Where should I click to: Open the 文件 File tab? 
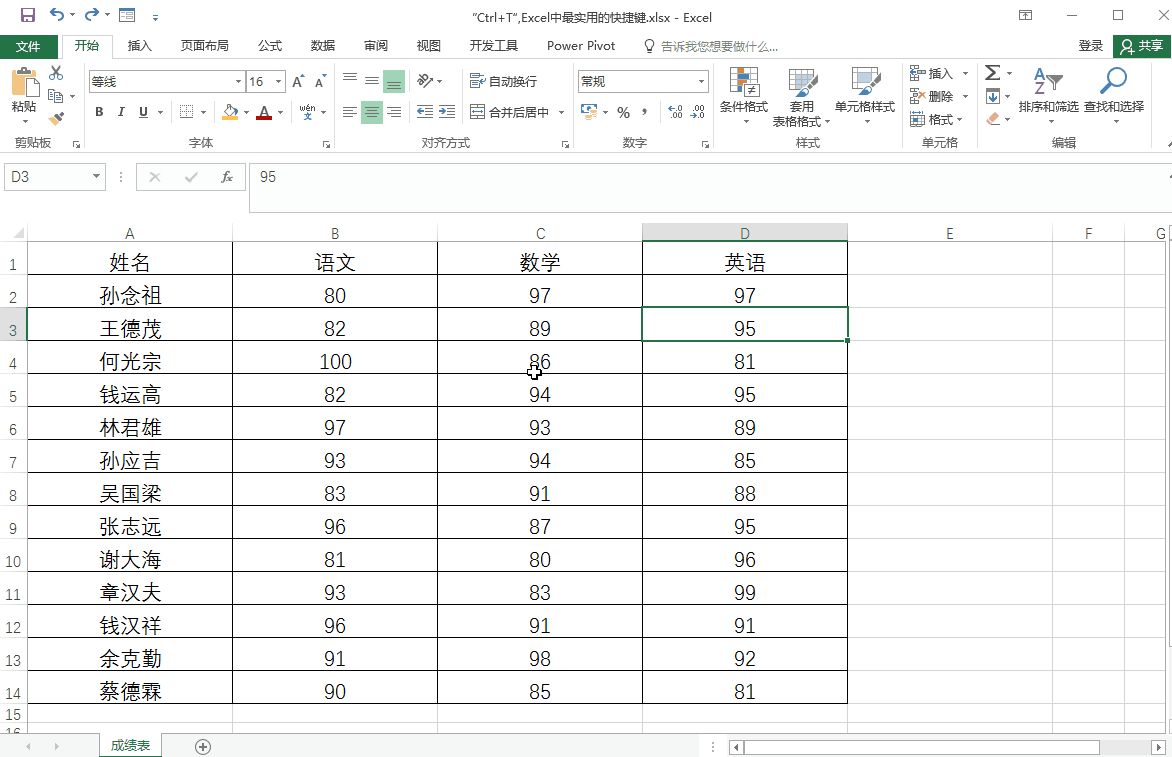pyautogui.click(x=28, y=46)
